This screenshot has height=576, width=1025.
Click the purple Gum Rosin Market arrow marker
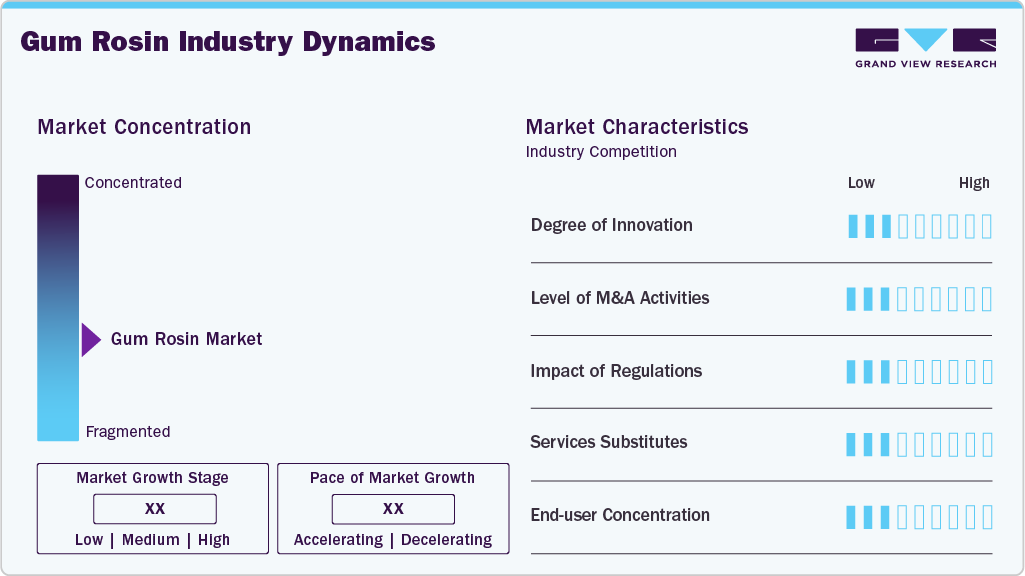[x=91, y=340]
